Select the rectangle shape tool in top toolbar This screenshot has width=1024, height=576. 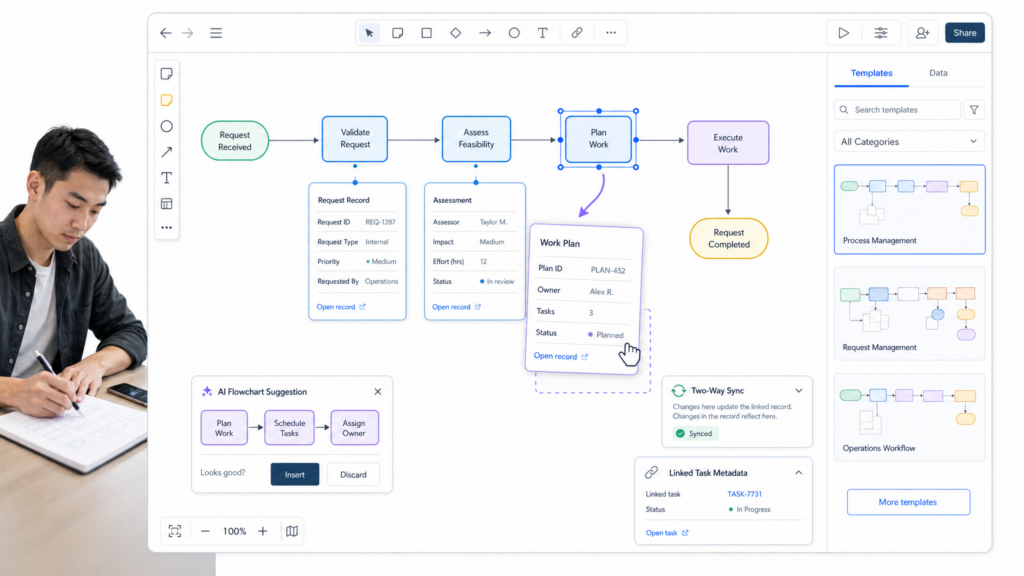426,33
